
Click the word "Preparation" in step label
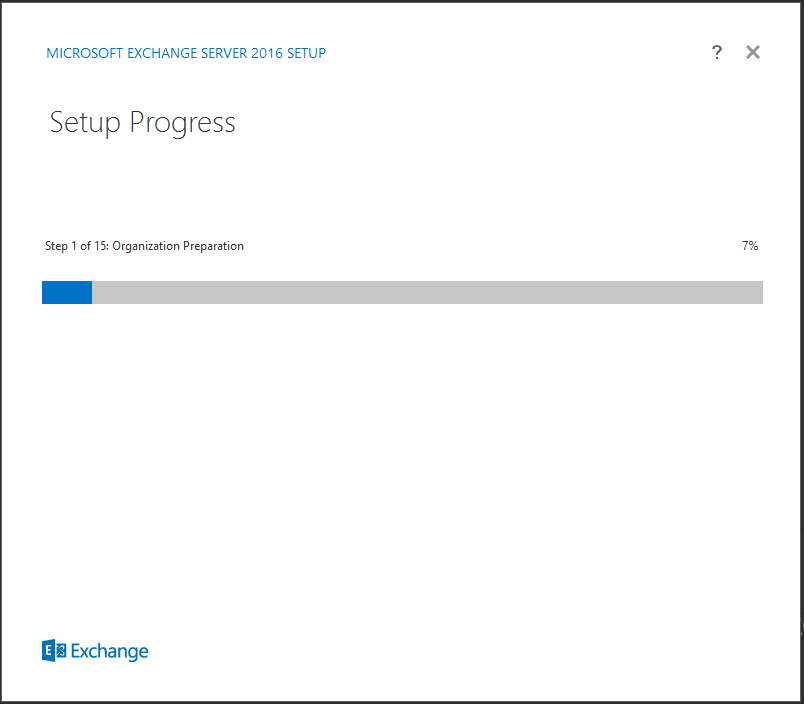tap(213, 246)
